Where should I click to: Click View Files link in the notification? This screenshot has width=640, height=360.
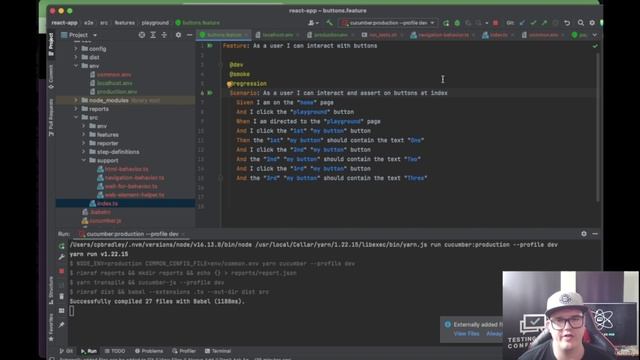[x=466, y=334]
